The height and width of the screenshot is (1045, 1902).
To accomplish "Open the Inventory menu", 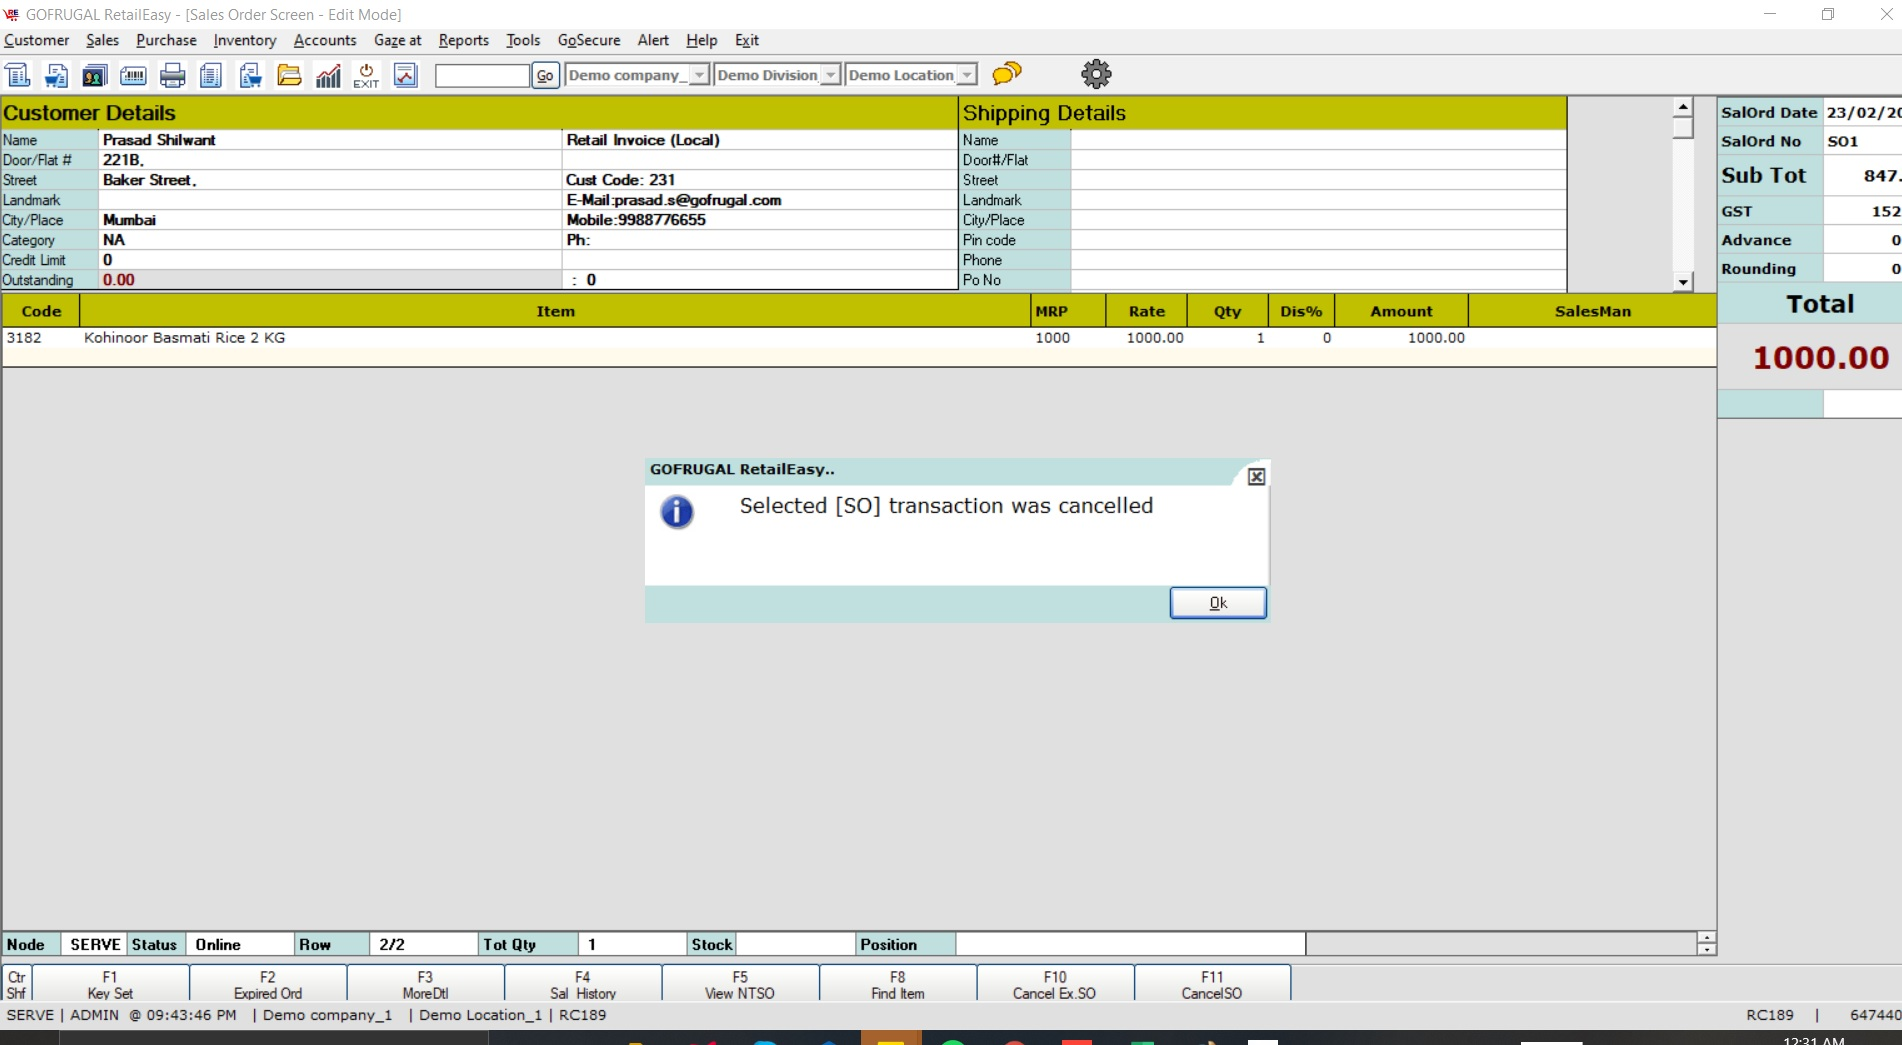I will 244,40.
